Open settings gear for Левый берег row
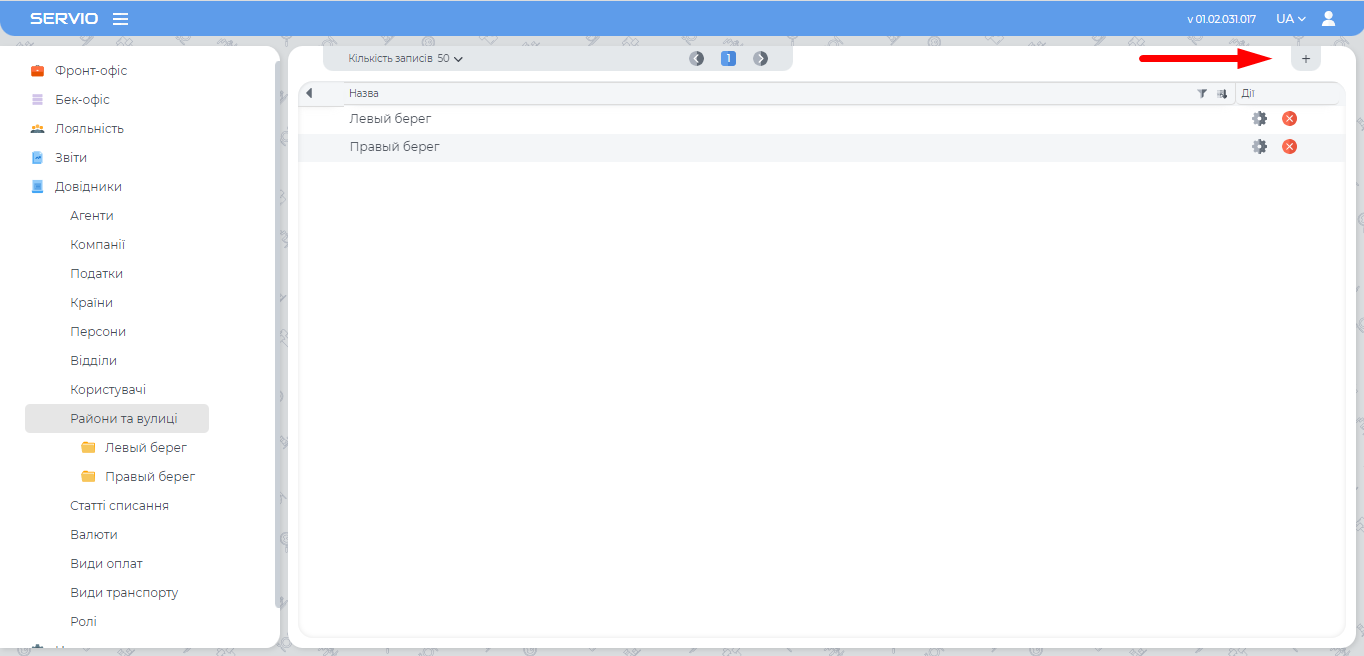This screenshot has width=1364, height=656. [1259, 119]
